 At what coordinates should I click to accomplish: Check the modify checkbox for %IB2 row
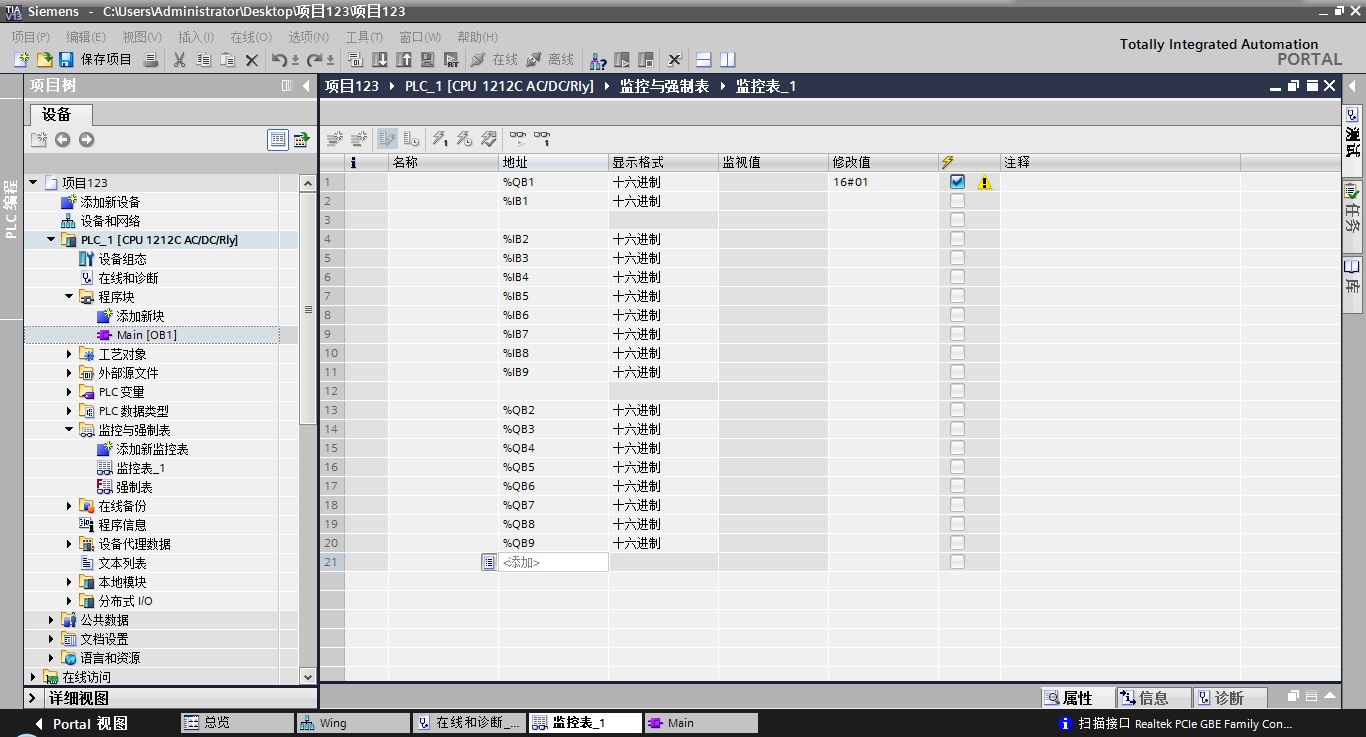tap(958, 239)
